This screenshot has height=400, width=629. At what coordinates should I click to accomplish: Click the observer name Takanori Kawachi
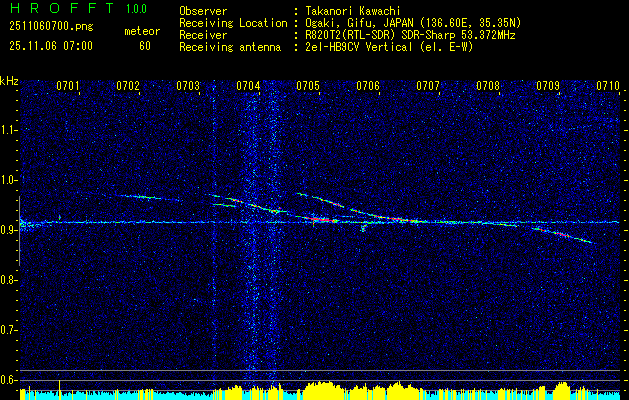(353, 11)
